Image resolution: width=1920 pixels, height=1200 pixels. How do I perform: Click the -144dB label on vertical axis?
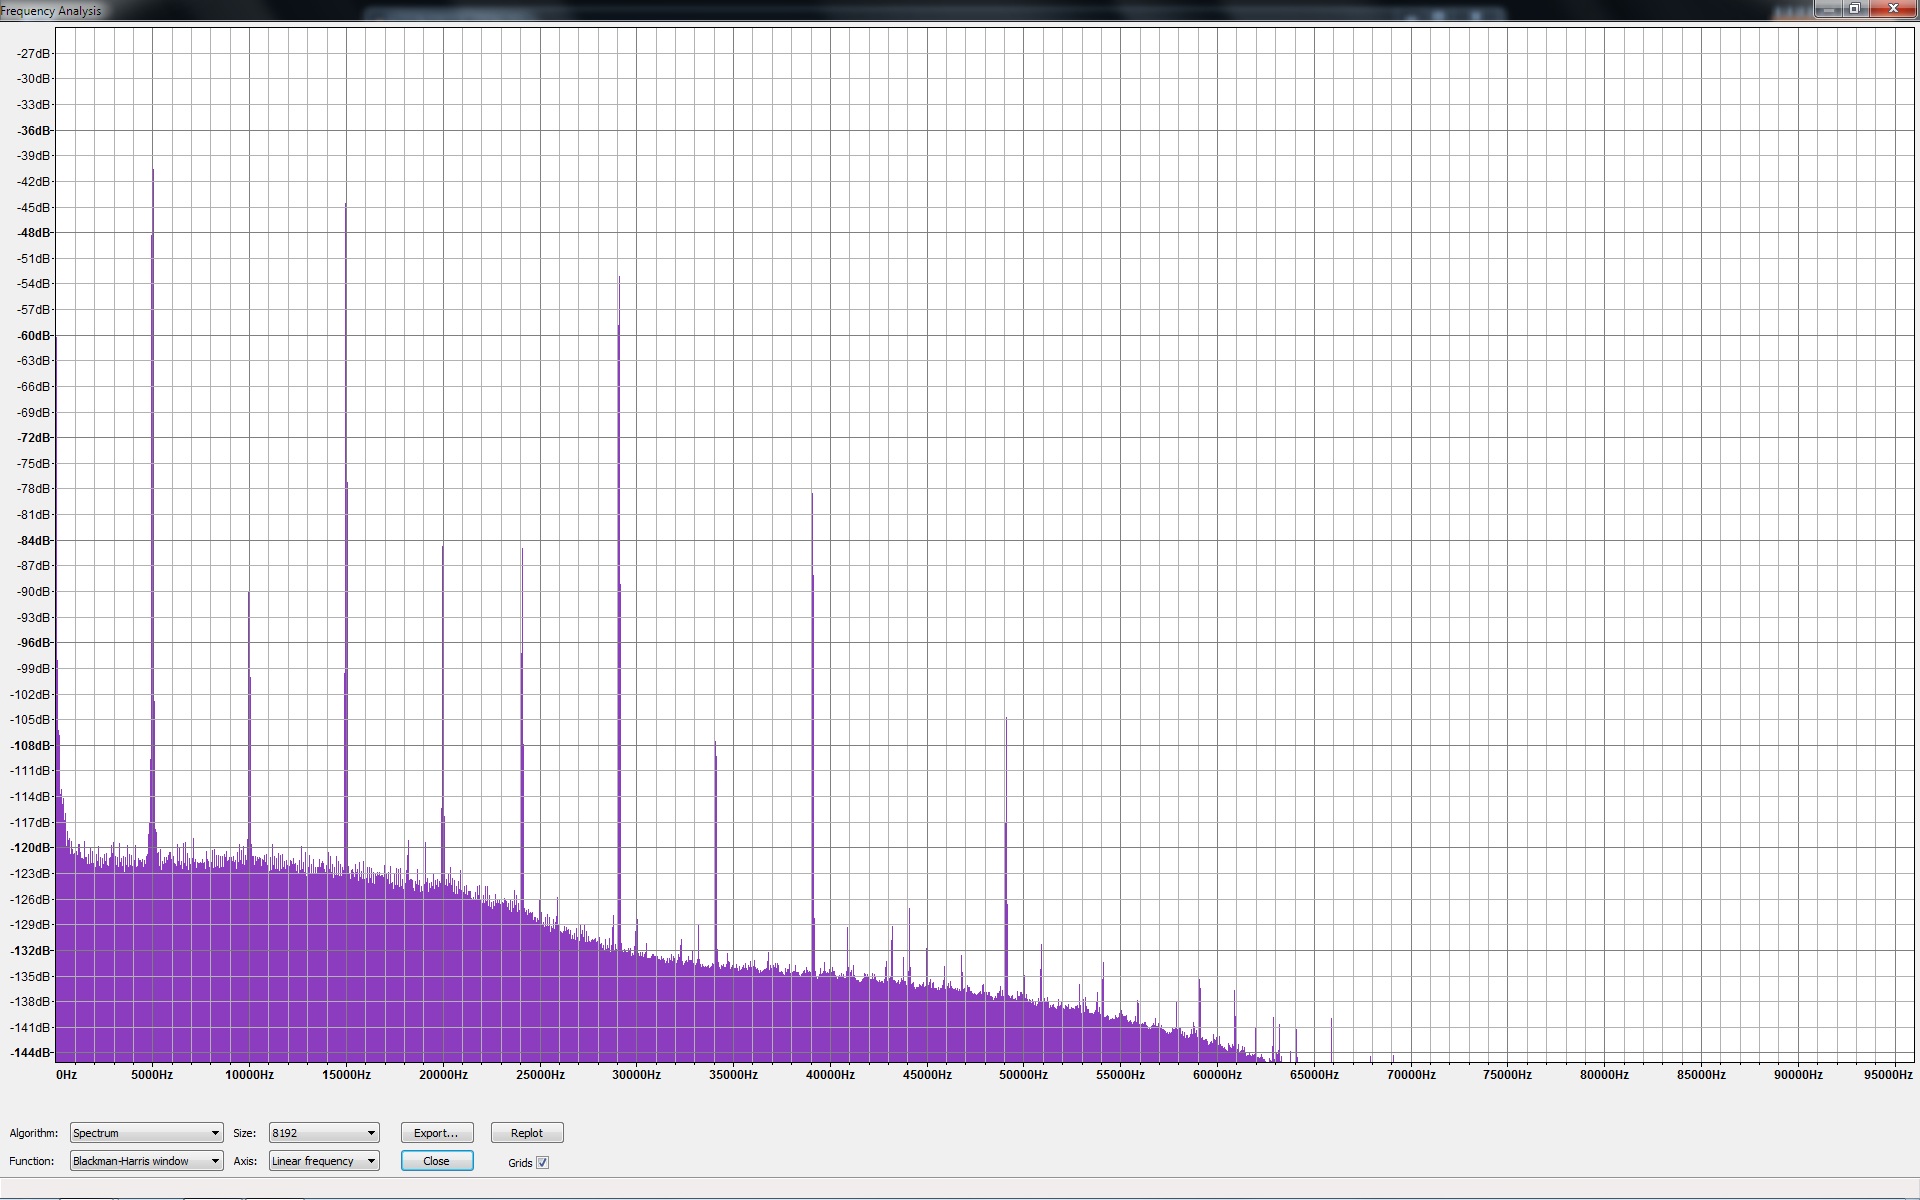click(30, 1052)
